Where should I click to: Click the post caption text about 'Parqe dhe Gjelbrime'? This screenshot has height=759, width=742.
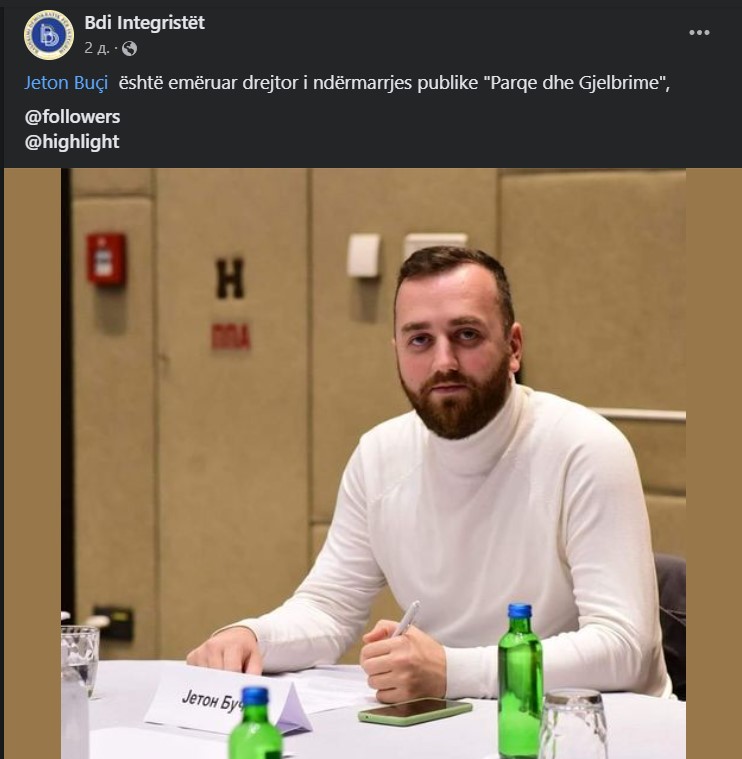[x=394, y=83]
